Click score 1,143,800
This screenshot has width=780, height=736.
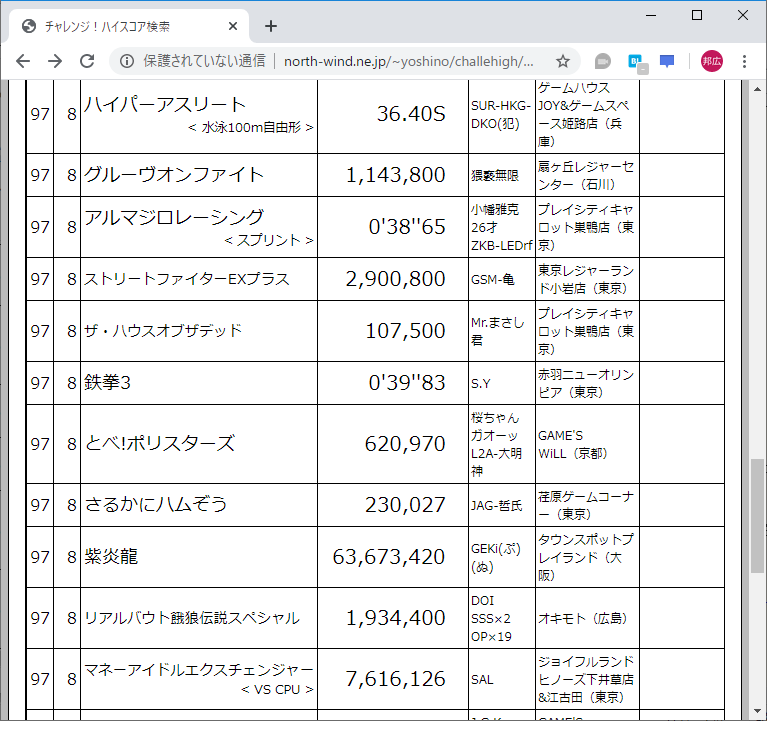coord(395,175)
